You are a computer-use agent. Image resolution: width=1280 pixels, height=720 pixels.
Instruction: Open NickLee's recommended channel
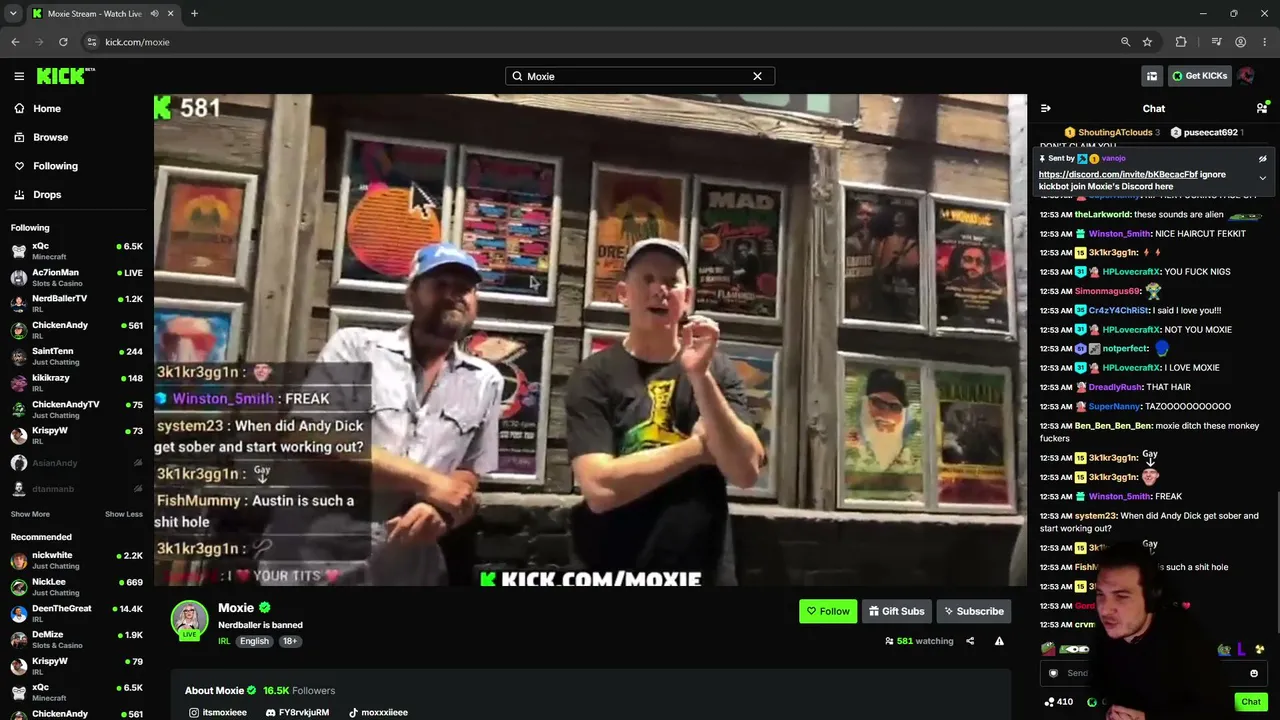[75, 586]
